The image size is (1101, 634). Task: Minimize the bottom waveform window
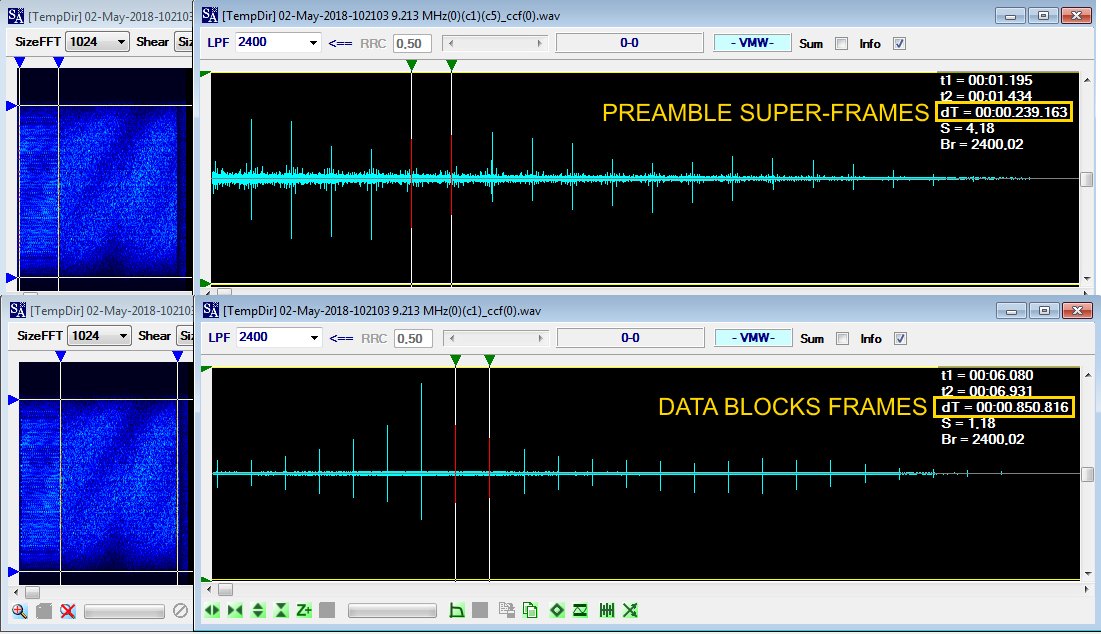coord(1012,310)
